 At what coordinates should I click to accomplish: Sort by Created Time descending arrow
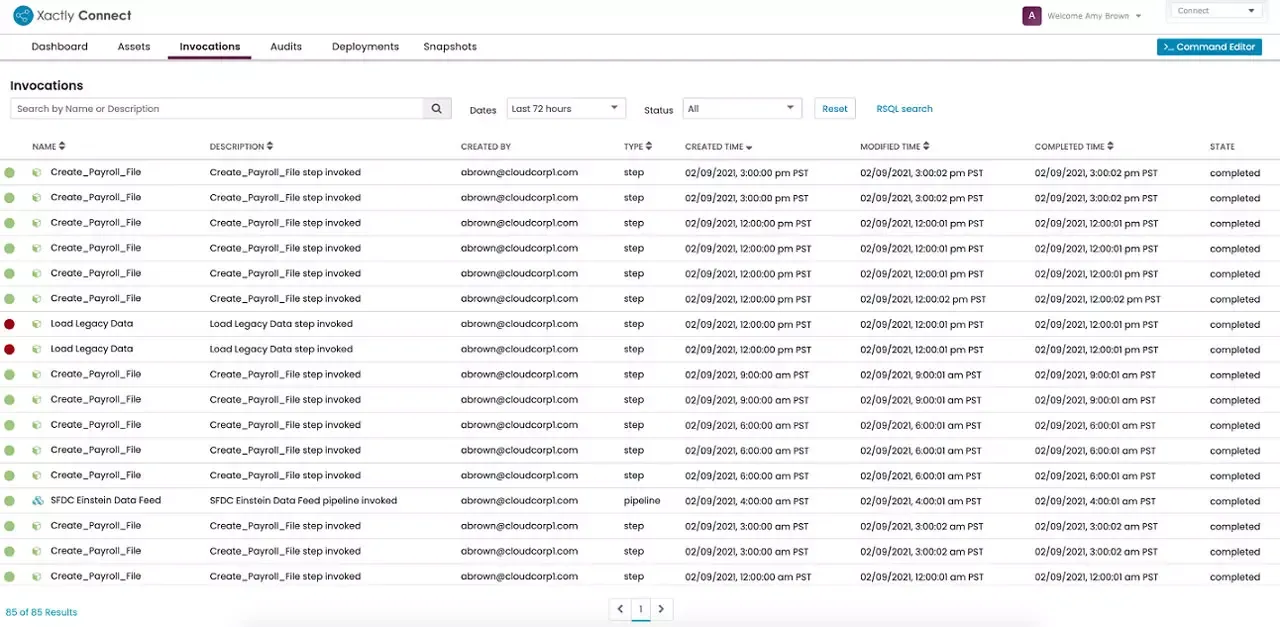749,148
